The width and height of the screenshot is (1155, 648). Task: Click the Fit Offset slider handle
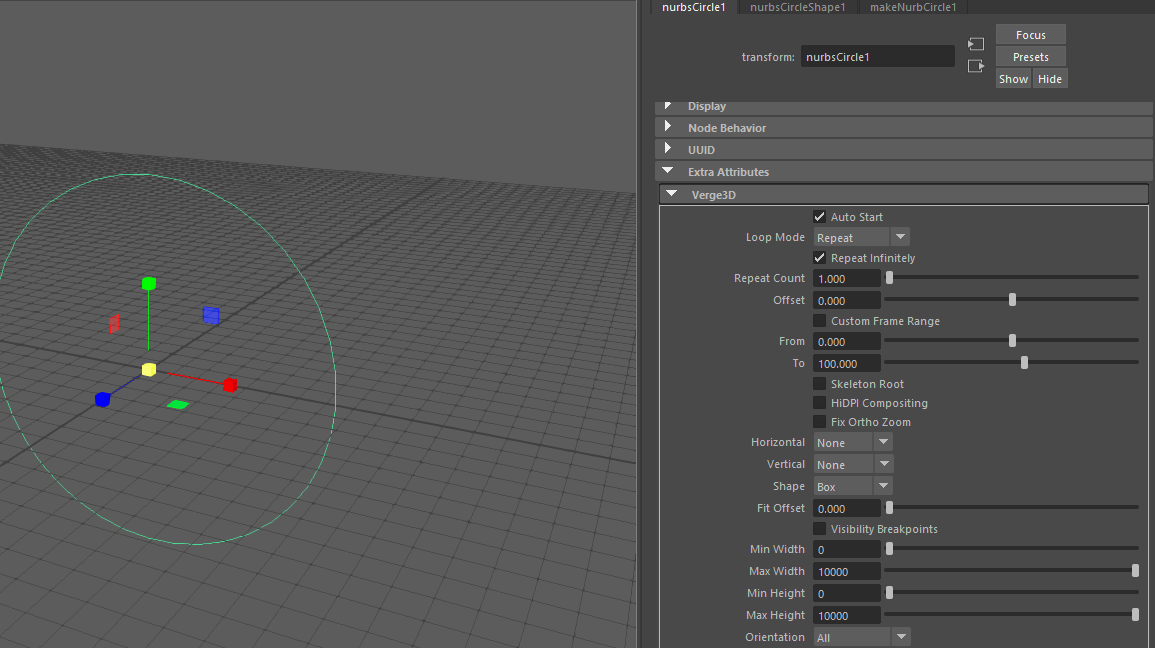[889, 507]
